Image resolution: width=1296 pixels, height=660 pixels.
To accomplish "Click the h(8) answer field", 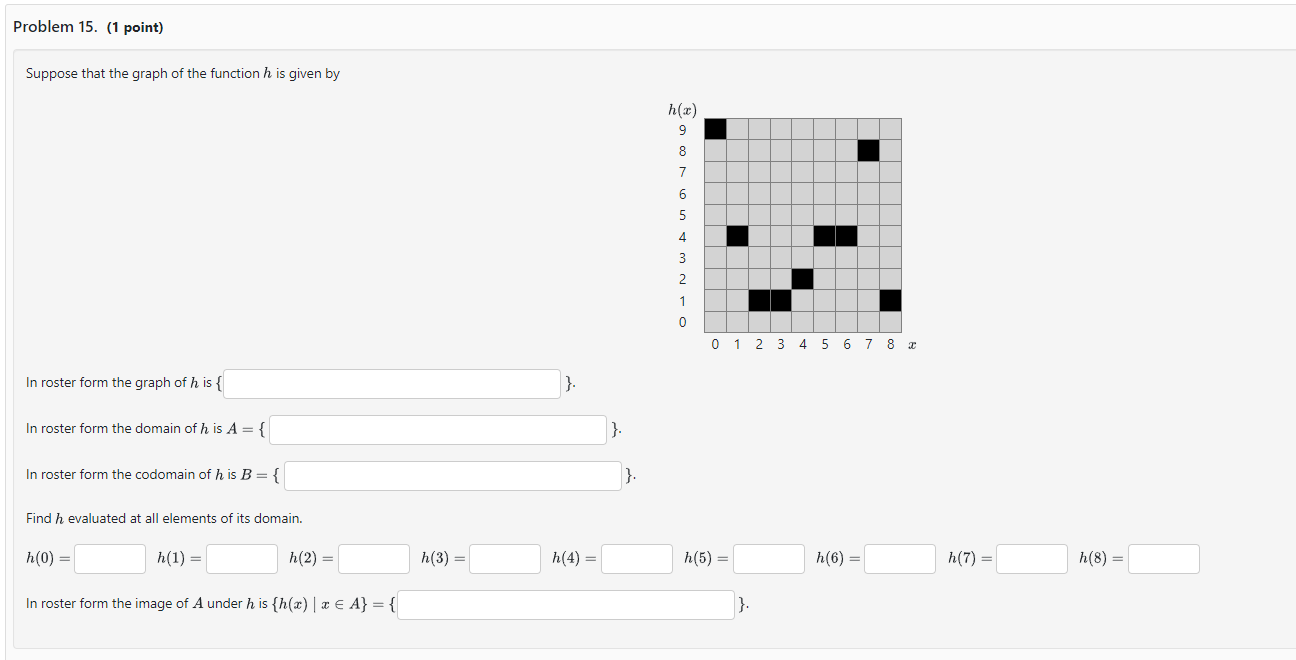I will point(1163,558).
